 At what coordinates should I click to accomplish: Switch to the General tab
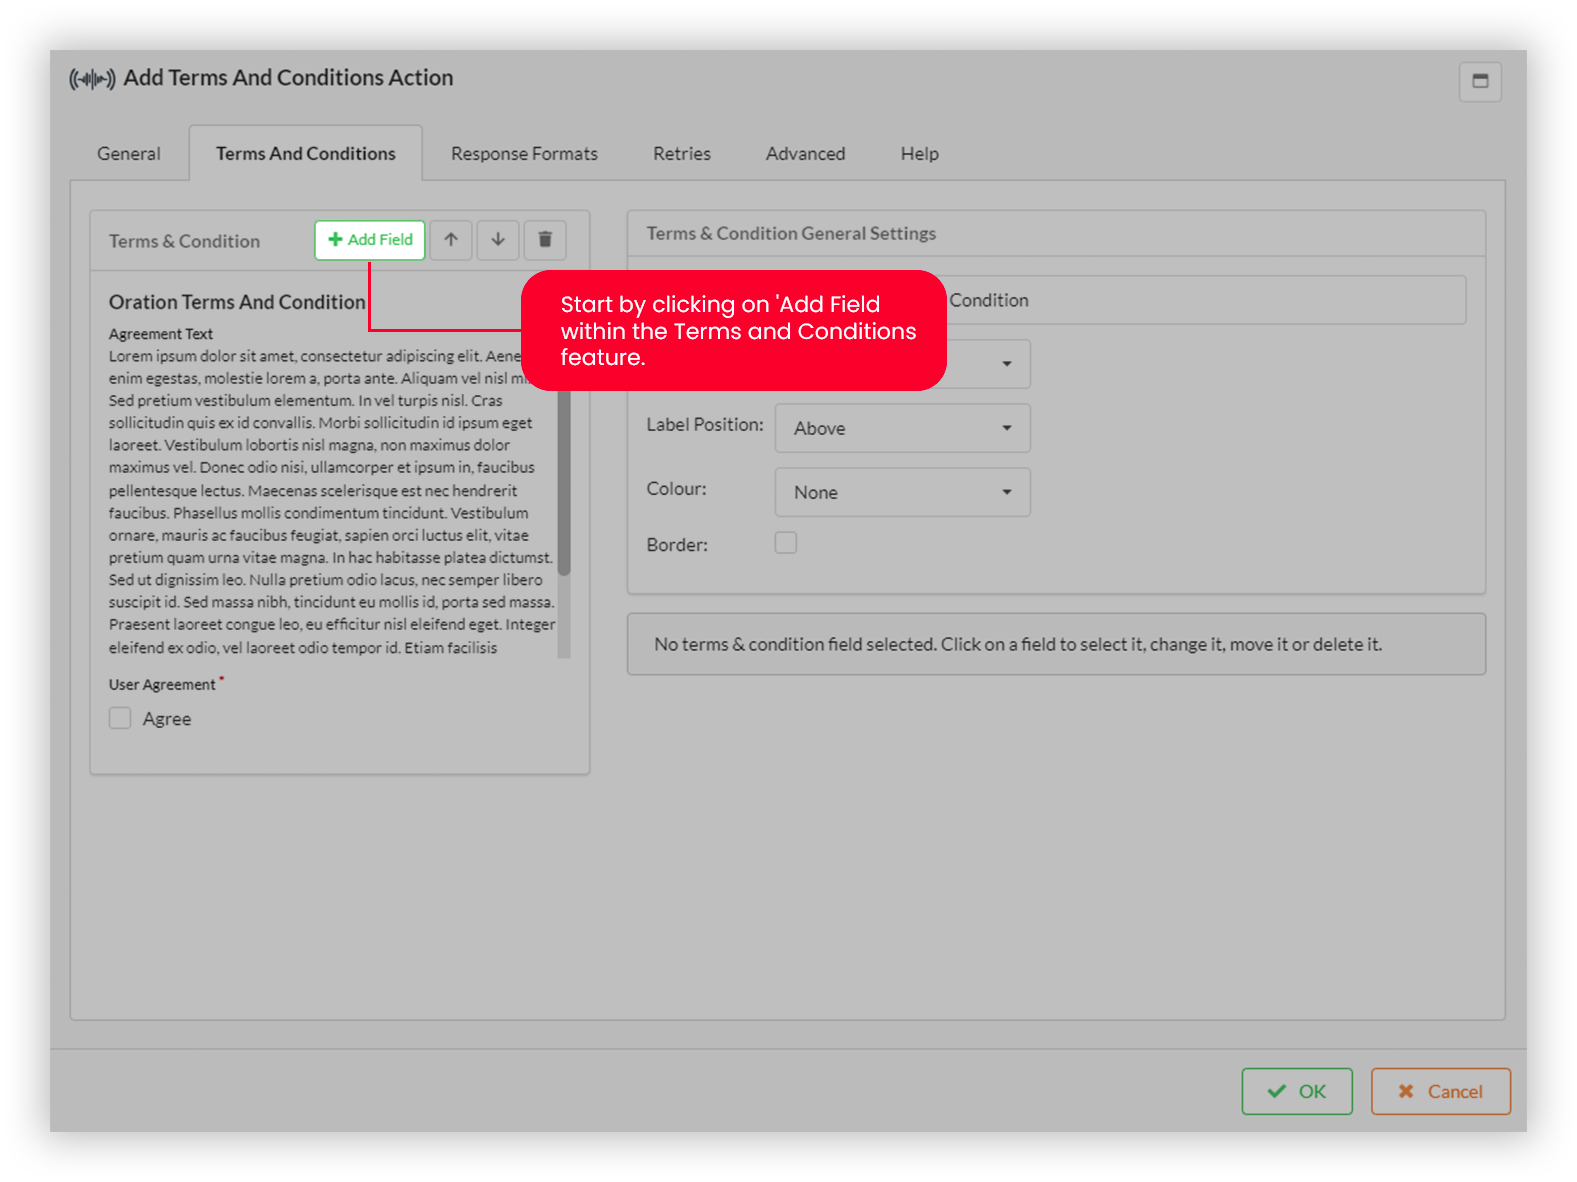pyautogui.click(x=128, y=154)
